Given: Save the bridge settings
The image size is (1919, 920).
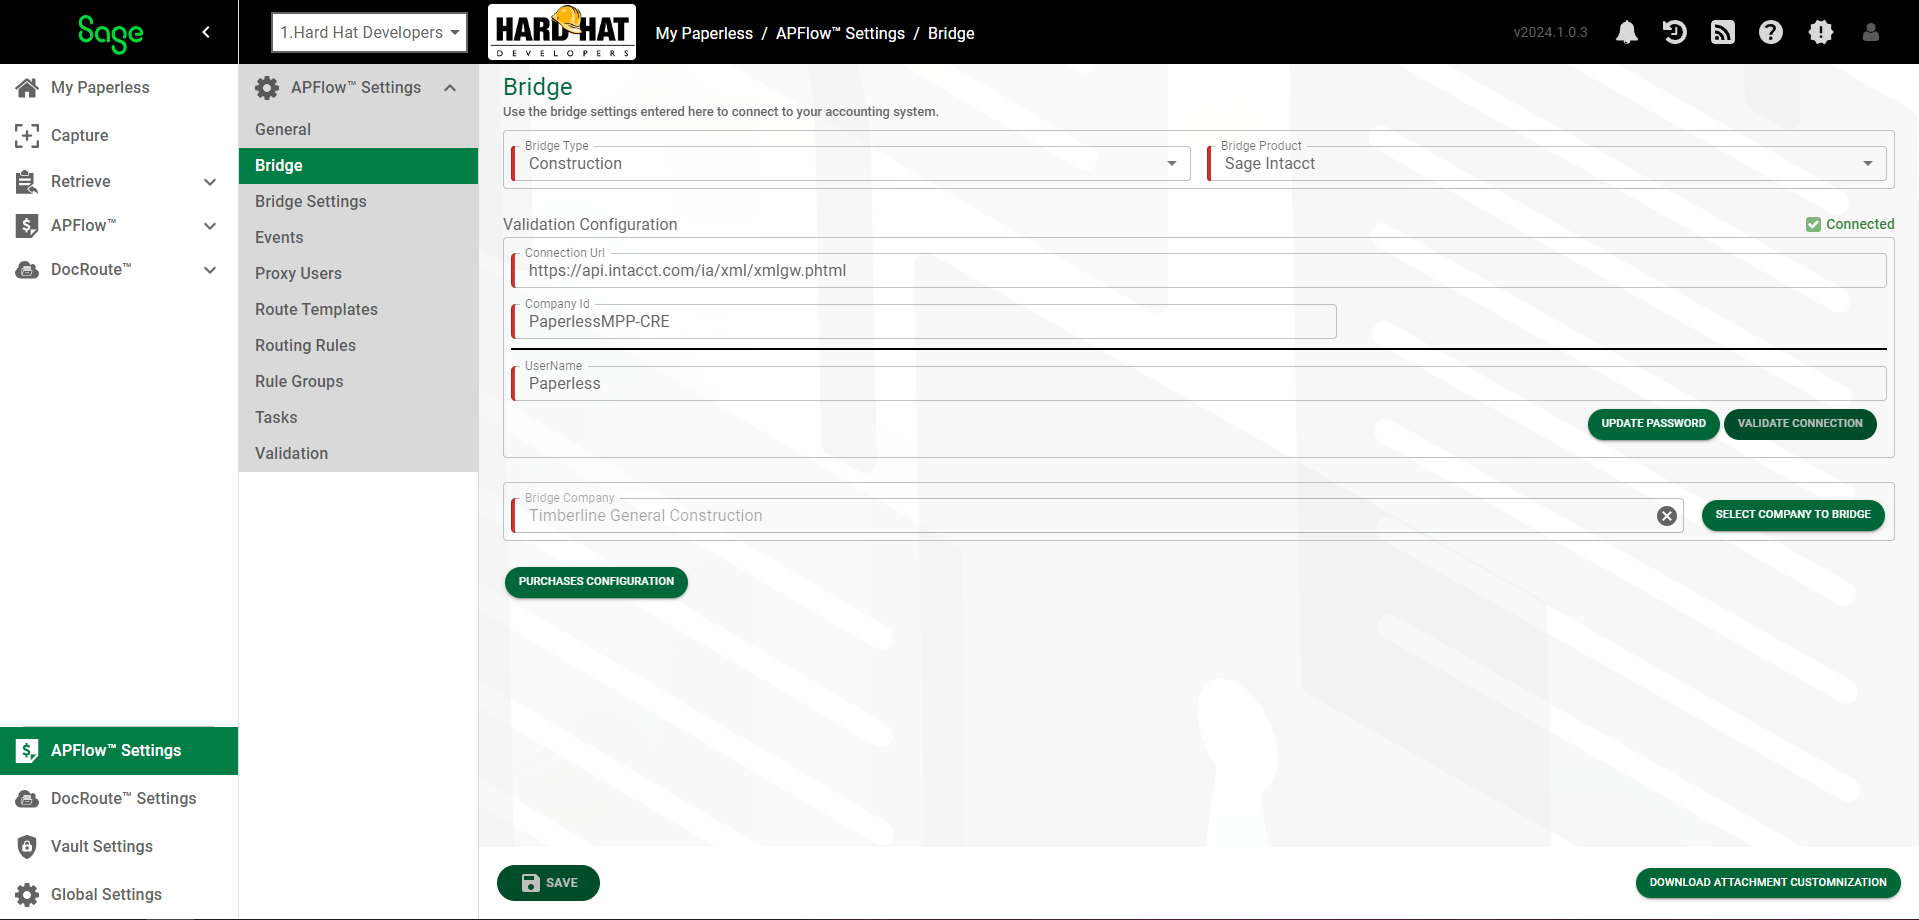Looking at the screenshot, I should click(548, 883).
